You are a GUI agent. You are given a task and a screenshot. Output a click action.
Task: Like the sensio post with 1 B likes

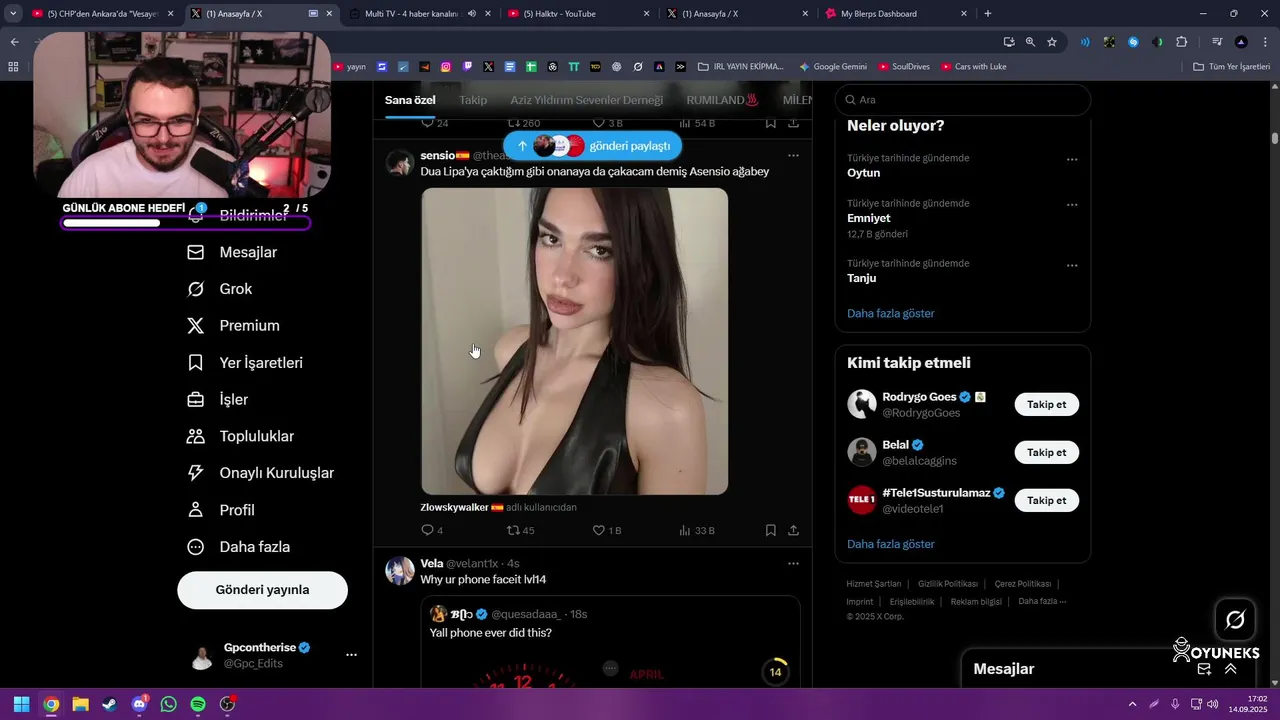[607, 530]
